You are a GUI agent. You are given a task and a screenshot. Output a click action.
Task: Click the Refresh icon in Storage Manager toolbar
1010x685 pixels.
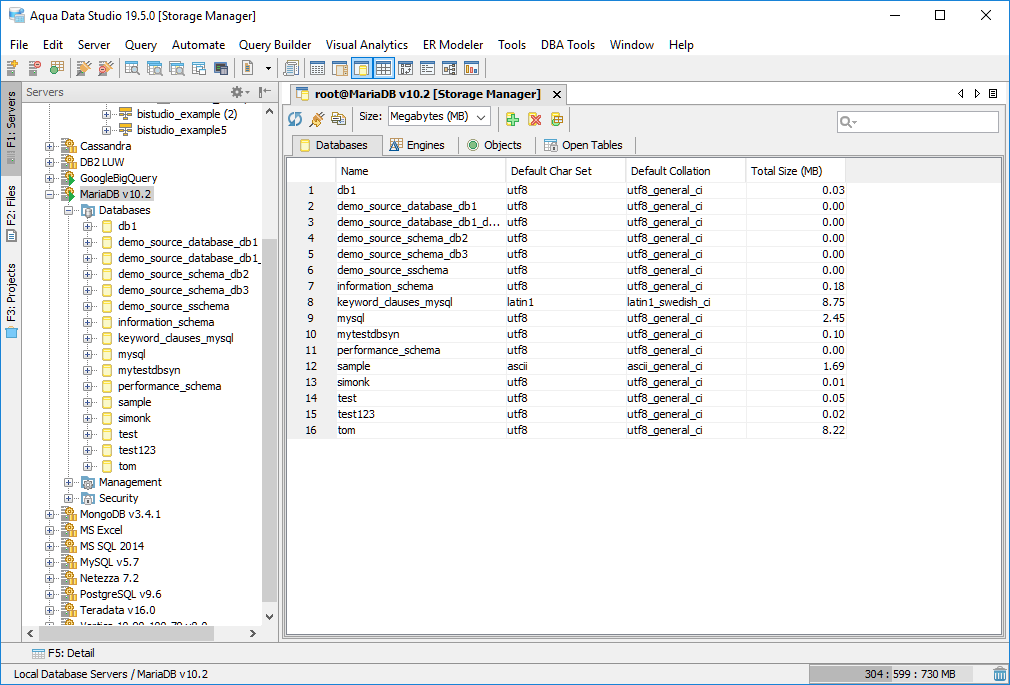296,119
